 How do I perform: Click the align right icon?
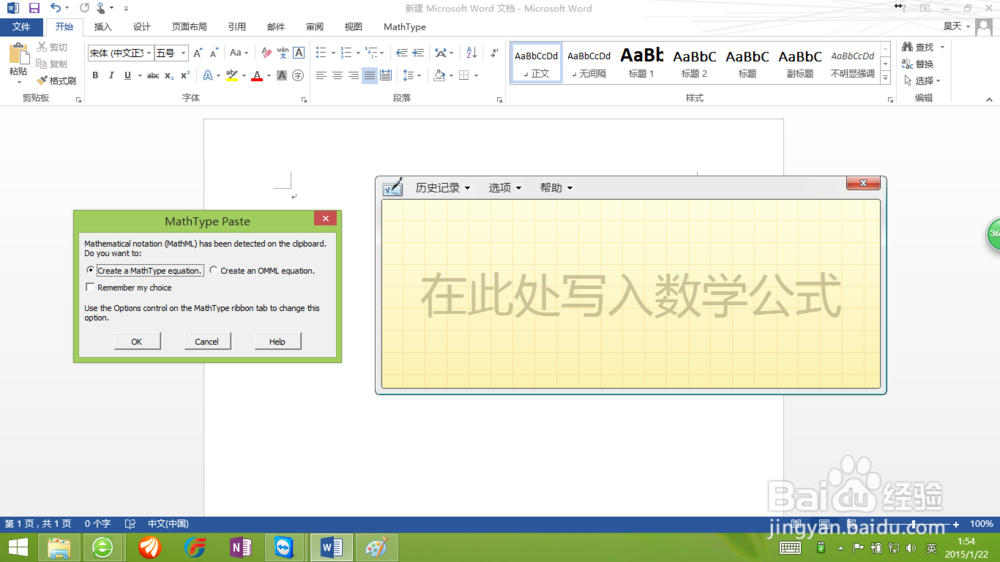(x=353, y=75)
